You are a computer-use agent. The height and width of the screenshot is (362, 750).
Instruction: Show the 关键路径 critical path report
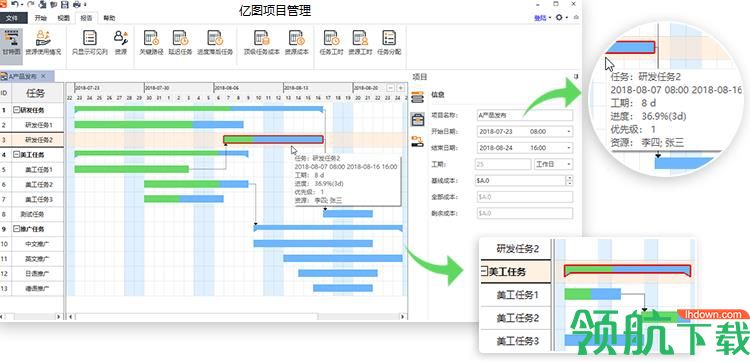[151, 43]
